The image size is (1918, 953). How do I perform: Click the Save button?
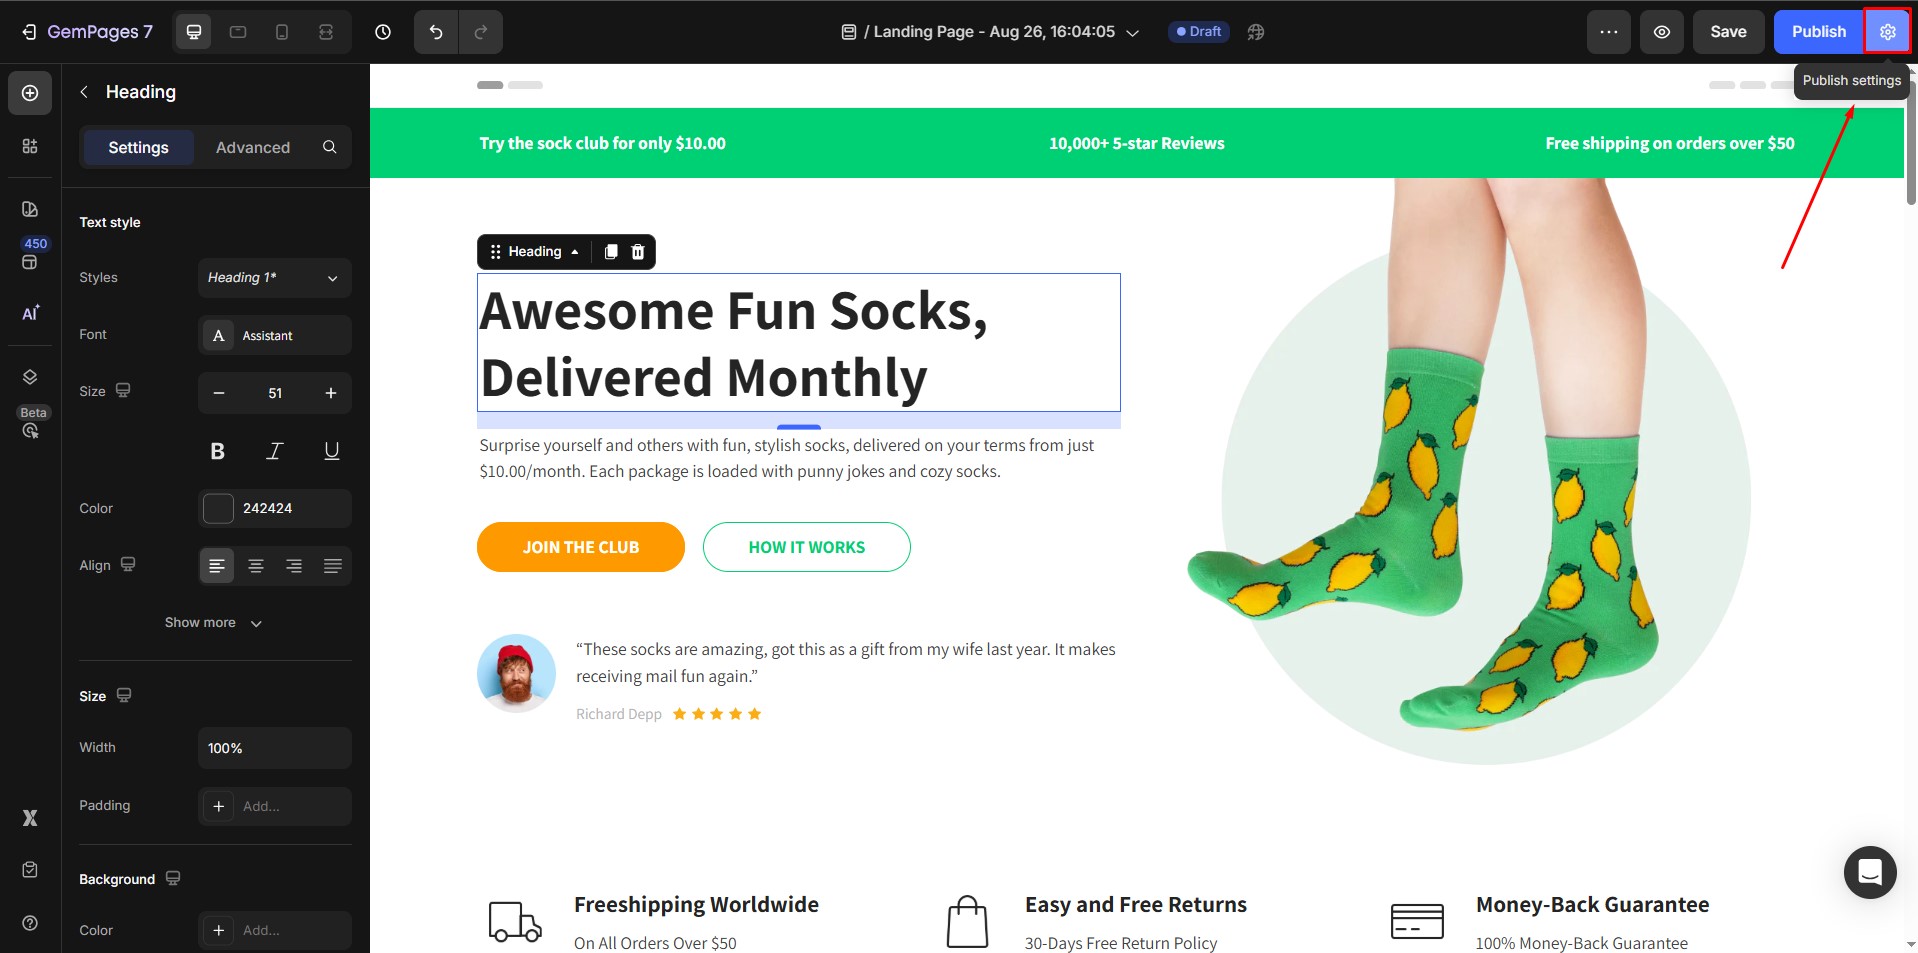[1727, 32]
